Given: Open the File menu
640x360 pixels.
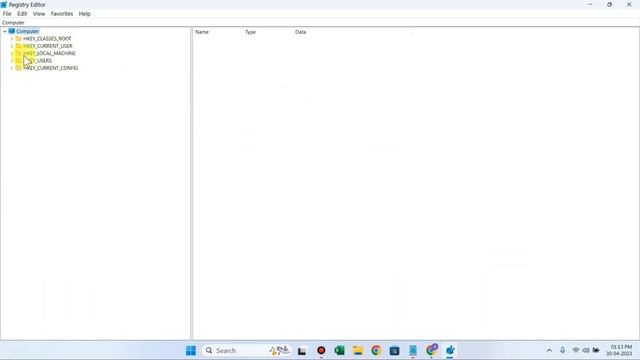Looking at the screenshot, I should click(x=7, y=13).
